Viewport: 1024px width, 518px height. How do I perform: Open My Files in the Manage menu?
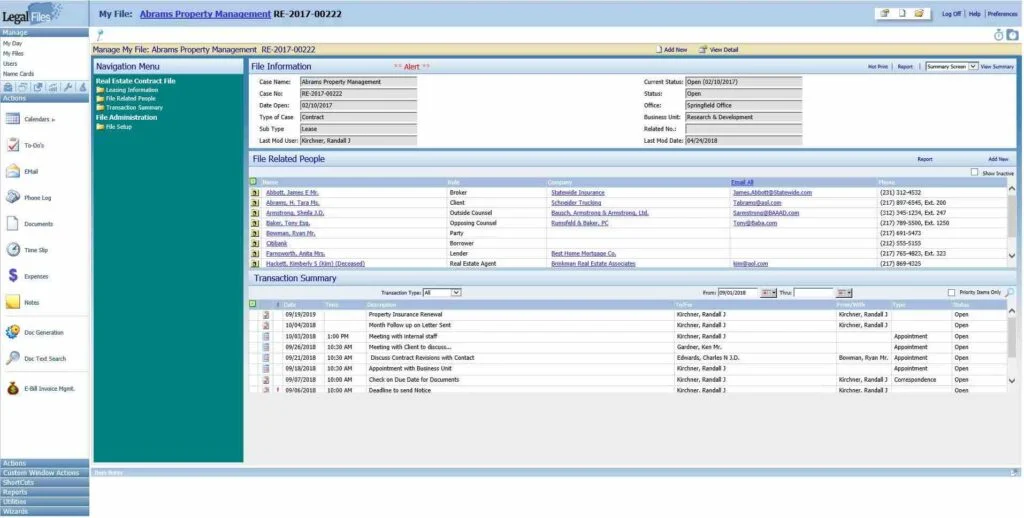[13, 54]
